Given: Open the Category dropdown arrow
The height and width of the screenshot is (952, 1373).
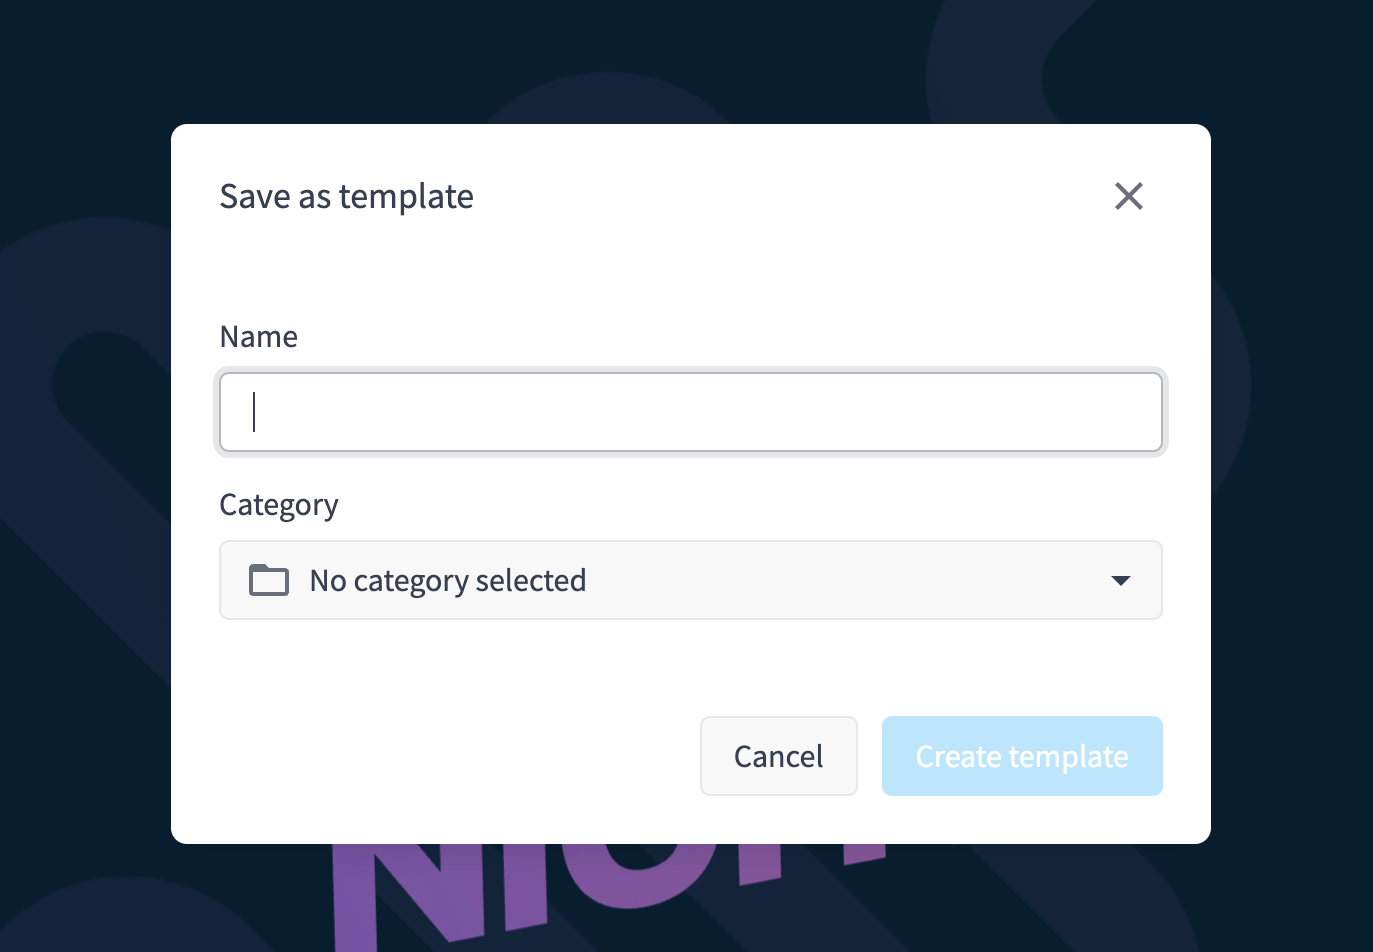Looking at the screenshot, I should coord(1120,580).
